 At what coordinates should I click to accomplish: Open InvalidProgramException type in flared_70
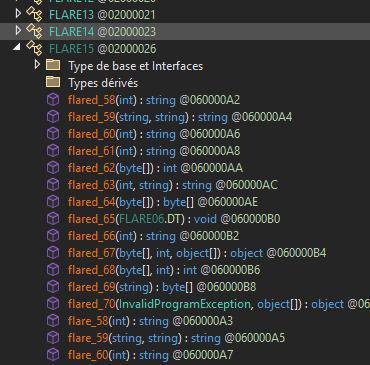click(185, 304)
